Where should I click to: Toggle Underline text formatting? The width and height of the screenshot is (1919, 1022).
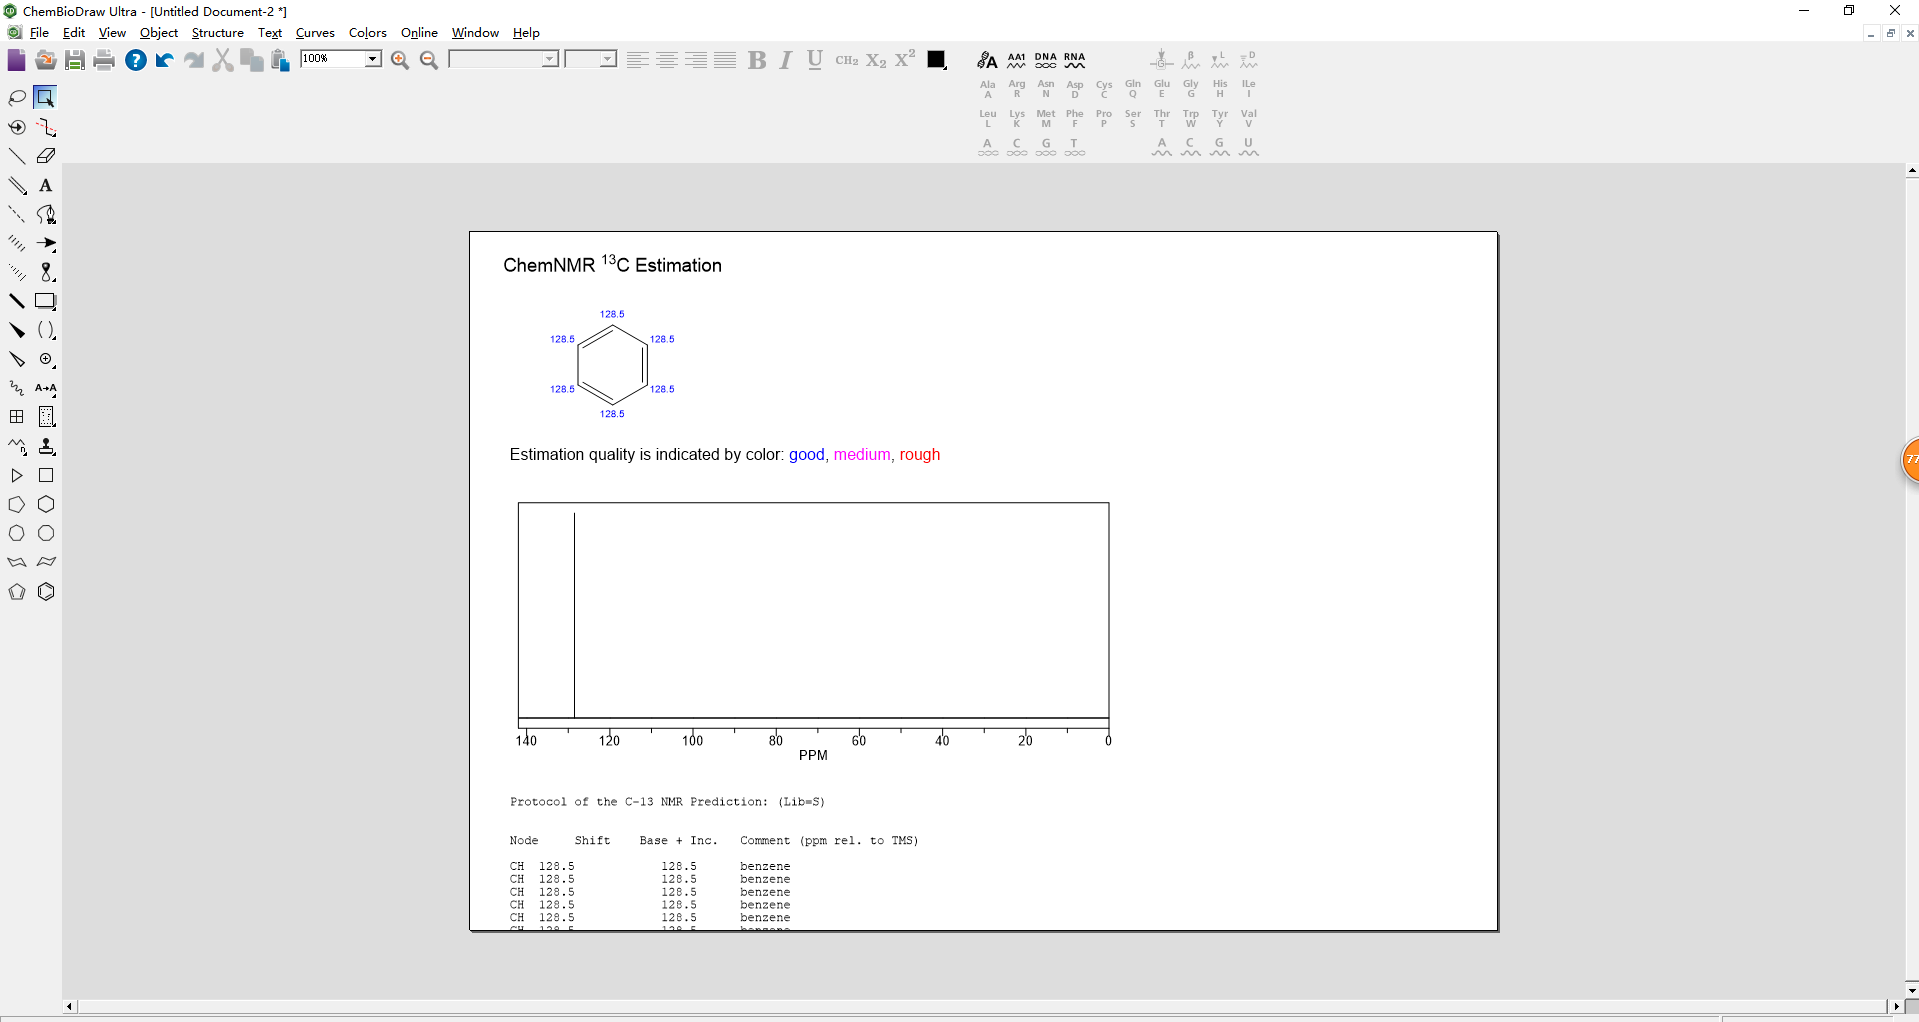[815, 61]
